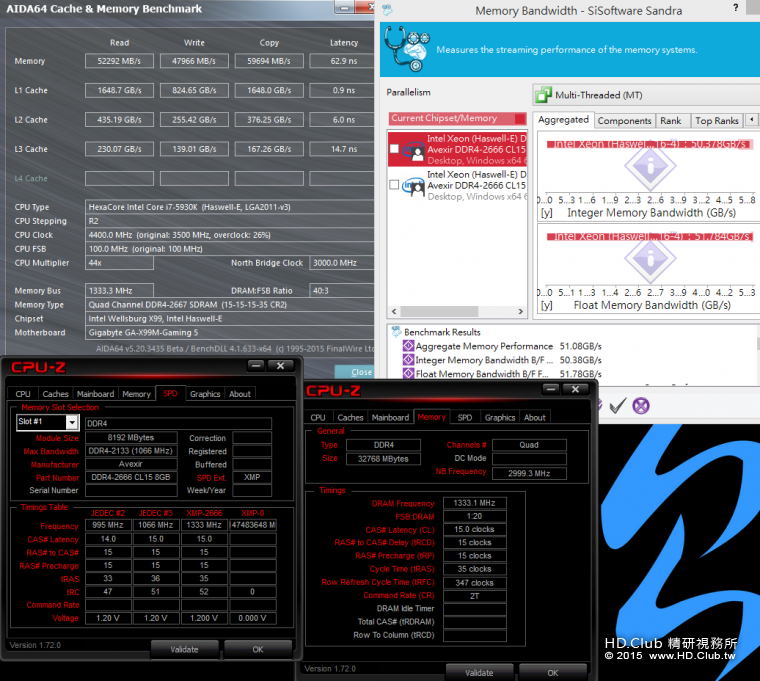The width and height of the screenshot is (760, 681).
Task: Click OK in CPU-Z Memory window
Action: [x=553, y=672]
